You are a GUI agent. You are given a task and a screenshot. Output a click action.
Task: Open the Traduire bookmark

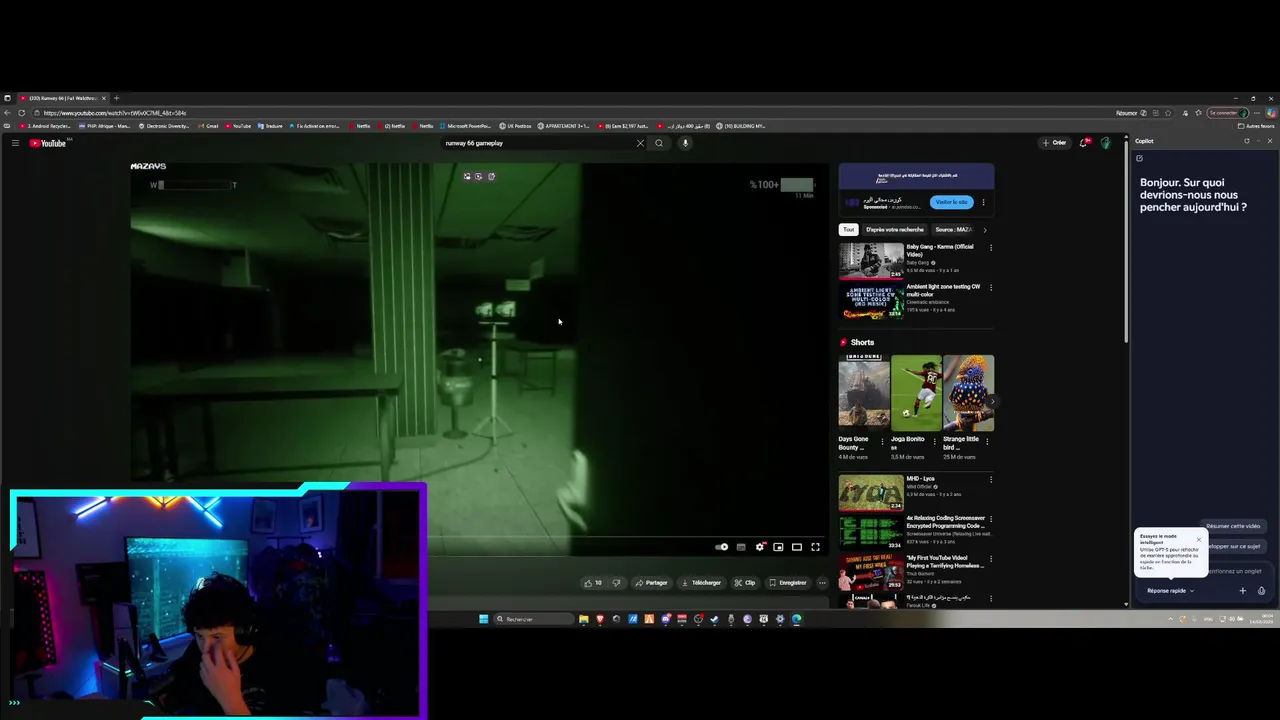[x=270, y=126]
